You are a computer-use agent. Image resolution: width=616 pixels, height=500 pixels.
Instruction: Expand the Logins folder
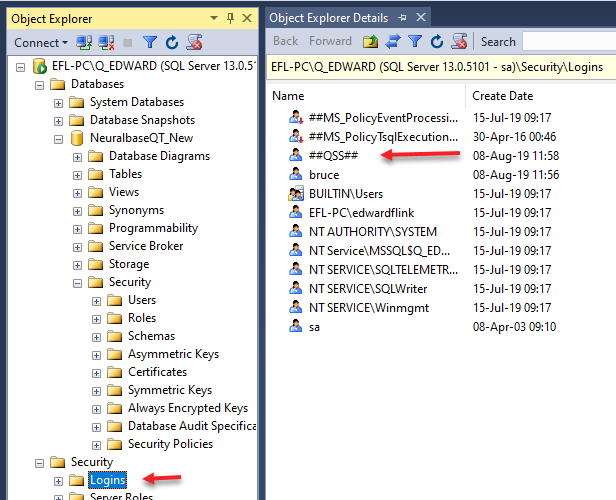click(x=58, y=482)
